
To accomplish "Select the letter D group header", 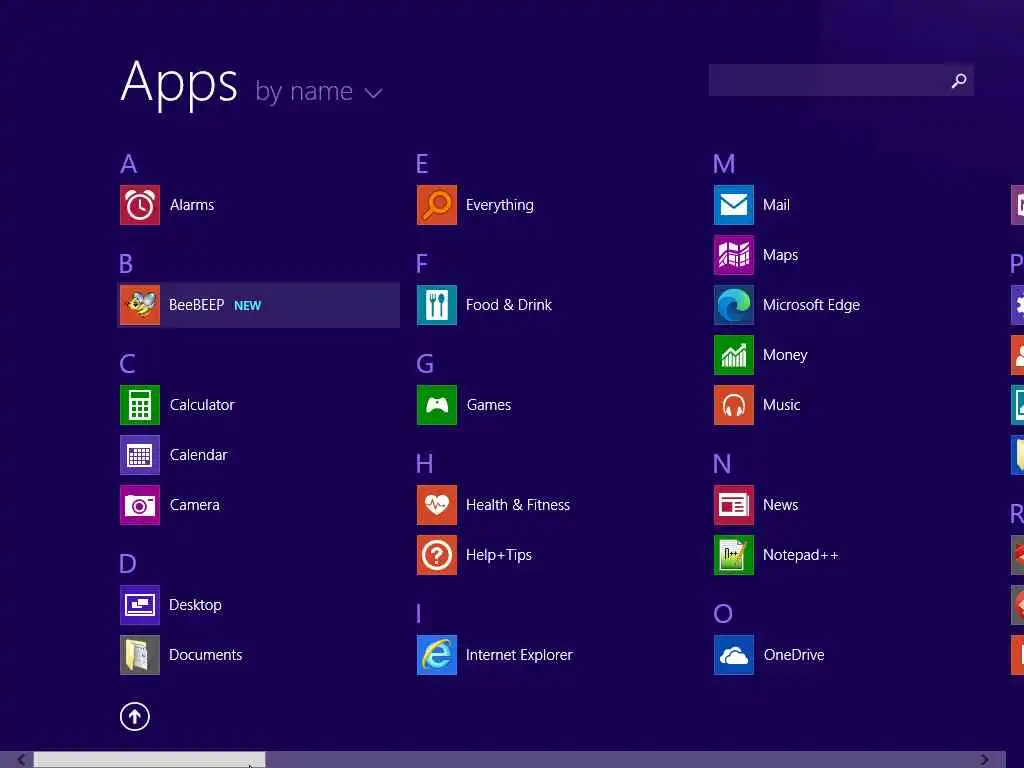I will pos(128,564).
